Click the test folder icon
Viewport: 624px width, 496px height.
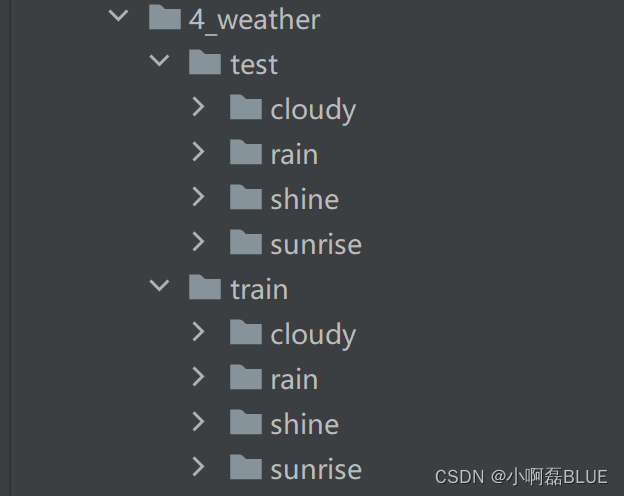tap(205, 62)
